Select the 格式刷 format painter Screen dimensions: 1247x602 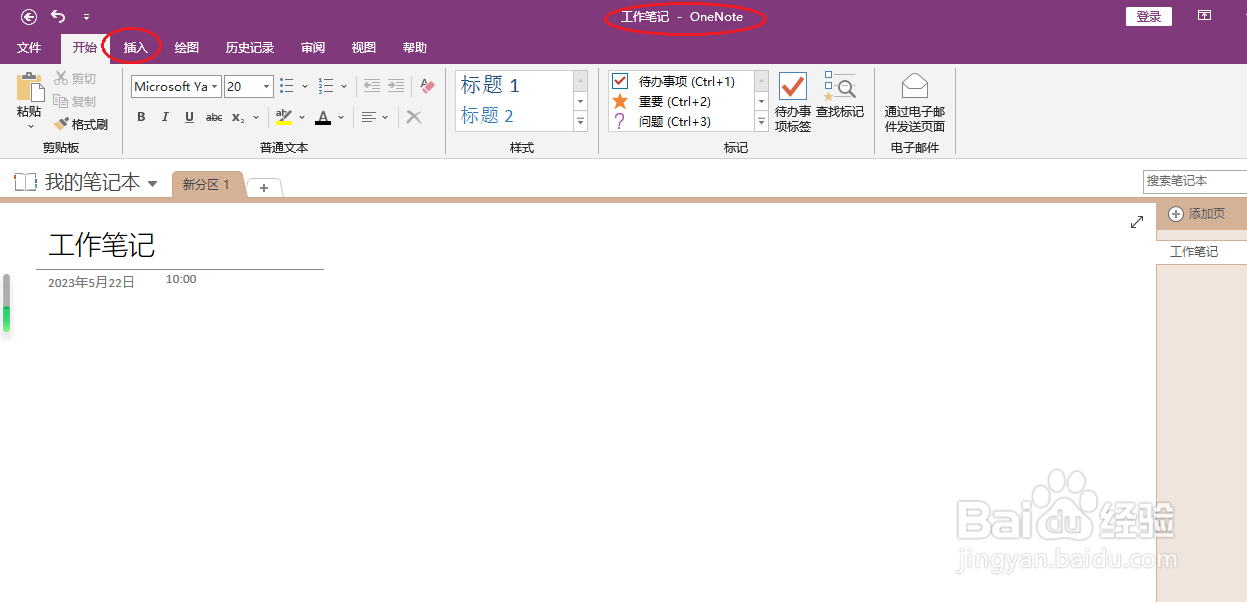click(81, 124)
